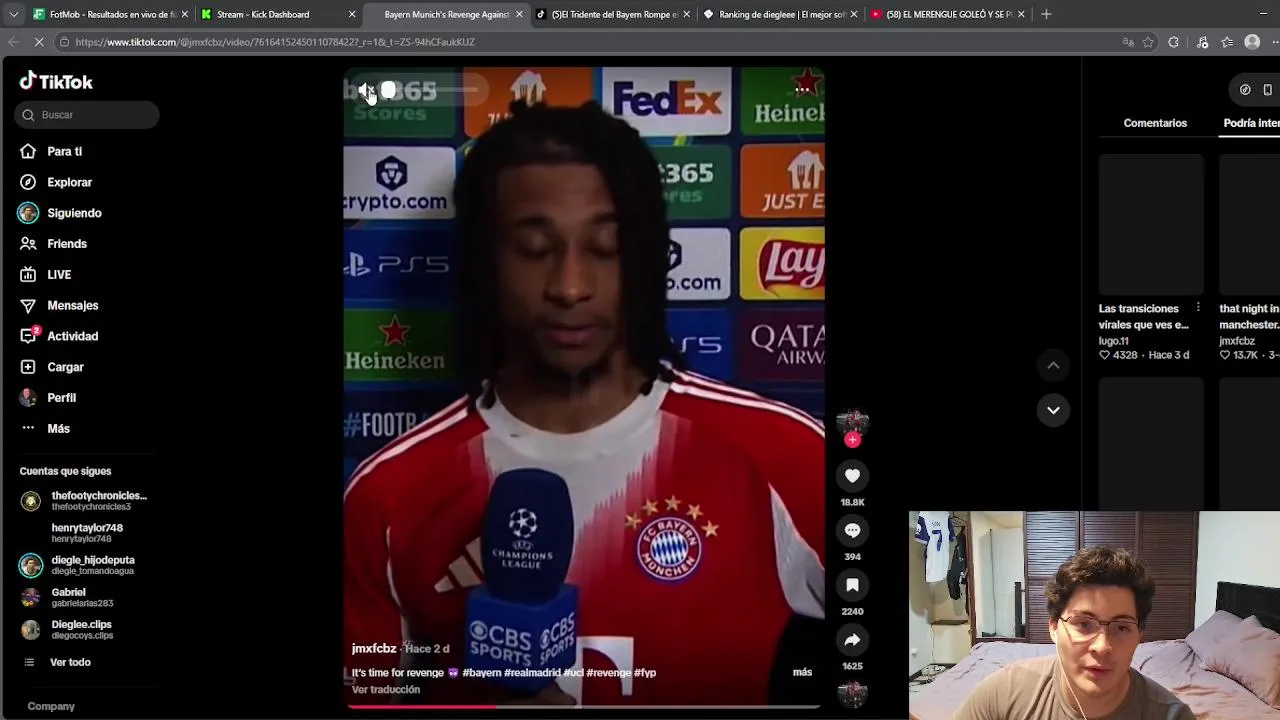
Task: Switch to the Podría interesarte tab
Action: (1251, 123)
